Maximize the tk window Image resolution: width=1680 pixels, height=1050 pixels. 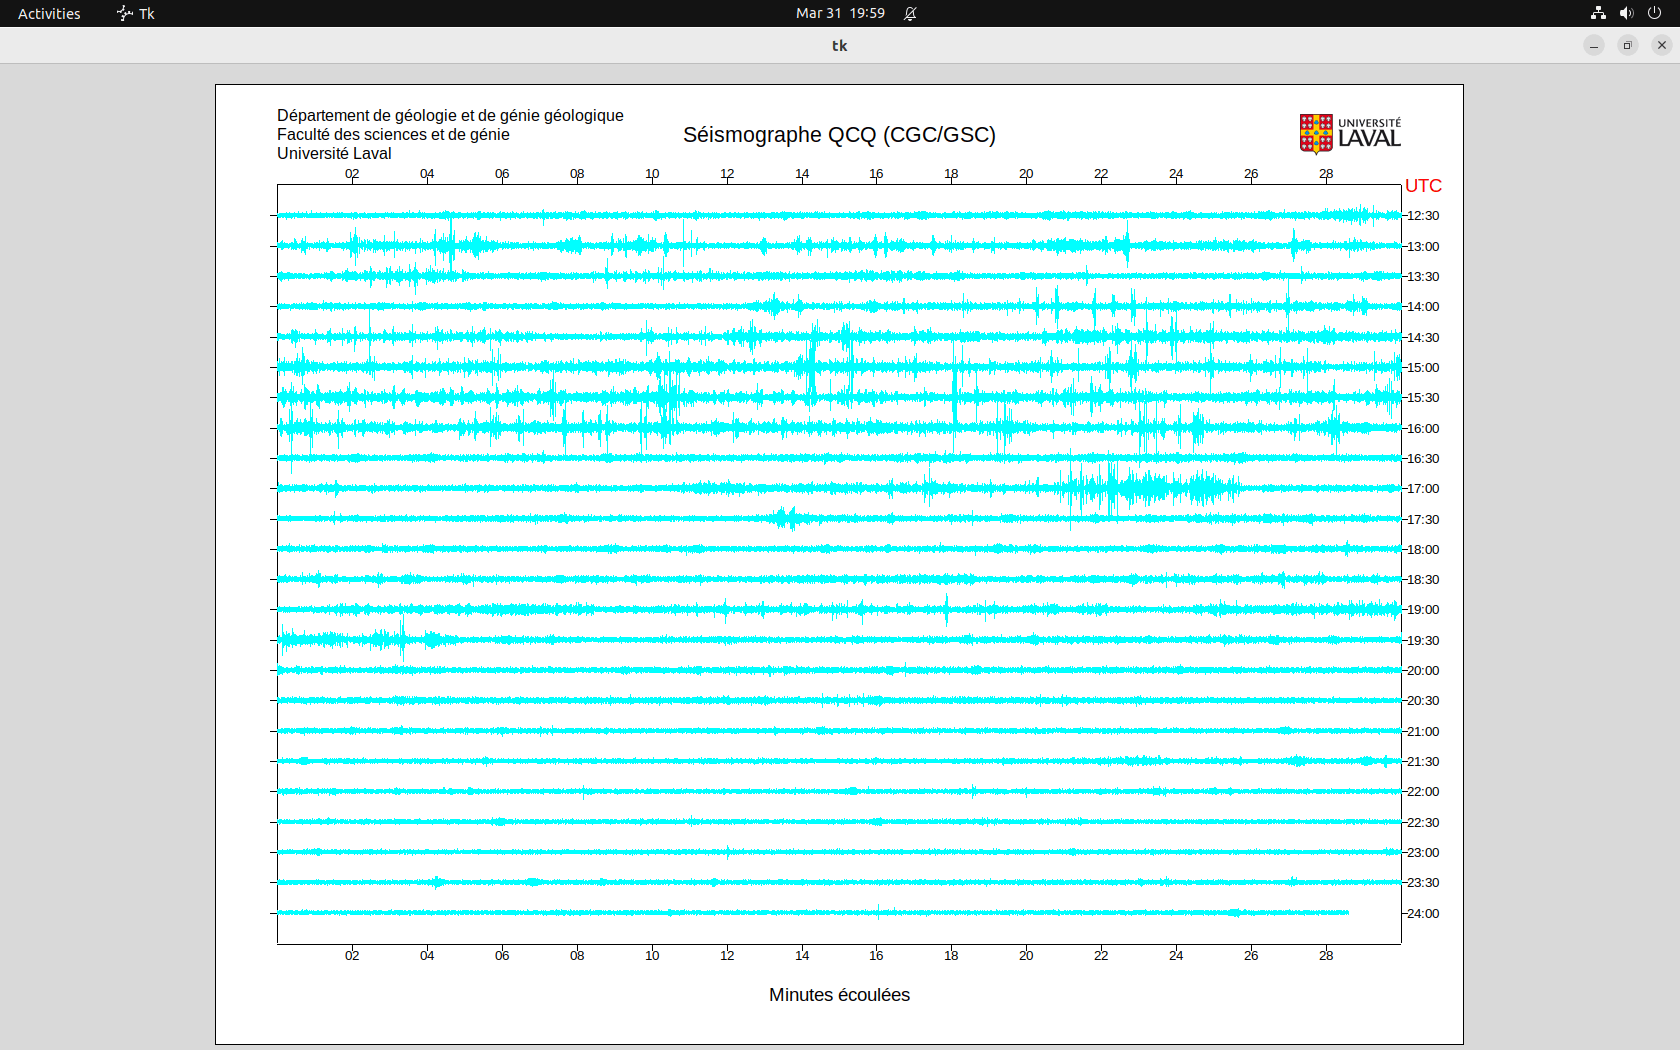pyautogui.click(x=1628, y=45)
